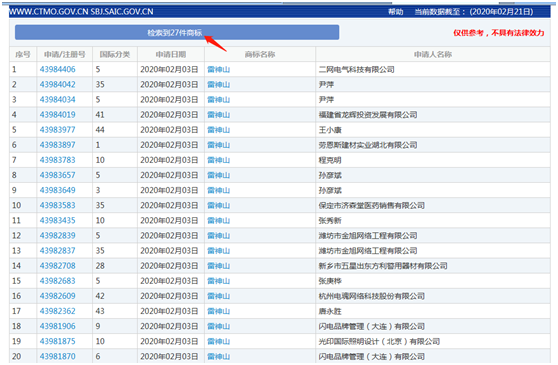
Task: Open registration number 43983783
Action: pyautogui.click(x=58, y=160)
